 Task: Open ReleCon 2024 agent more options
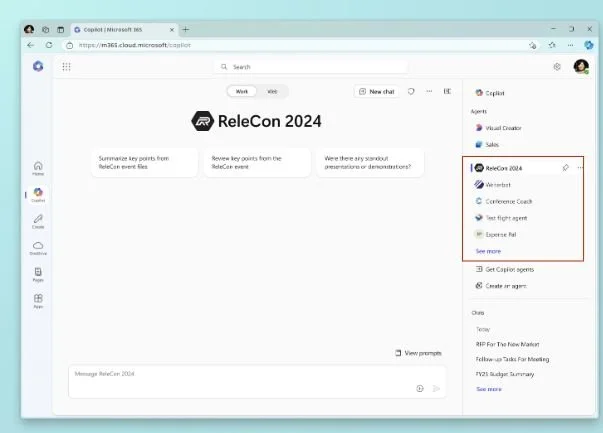580,168
